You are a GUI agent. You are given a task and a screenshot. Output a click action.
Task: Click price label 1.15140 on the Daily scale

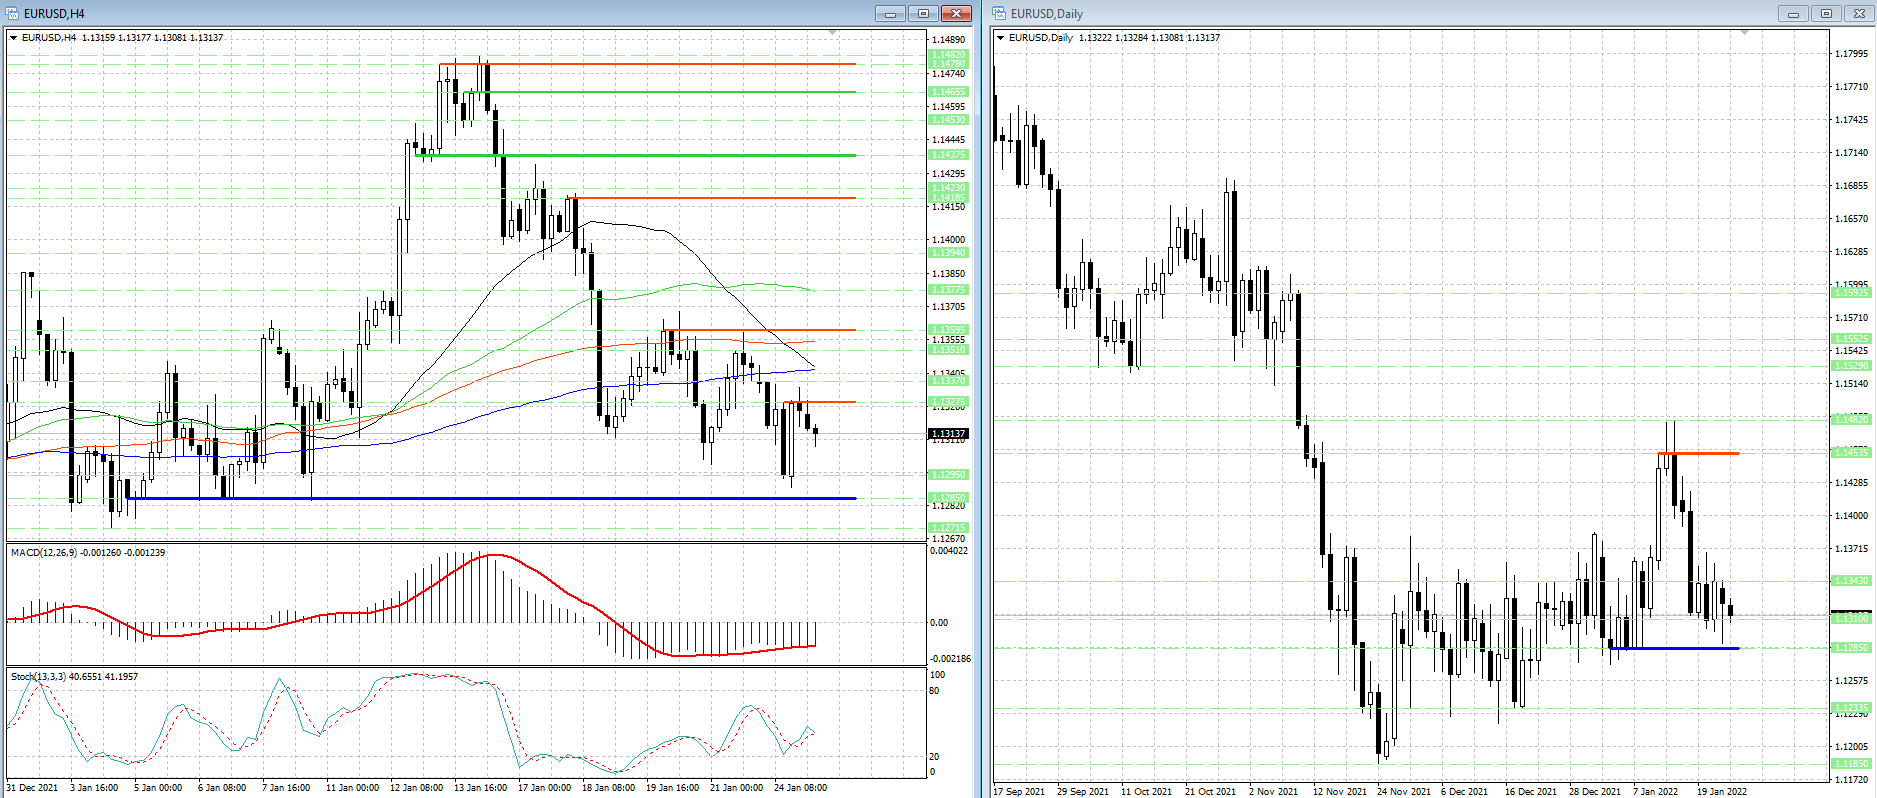[x=1851, y=384]
